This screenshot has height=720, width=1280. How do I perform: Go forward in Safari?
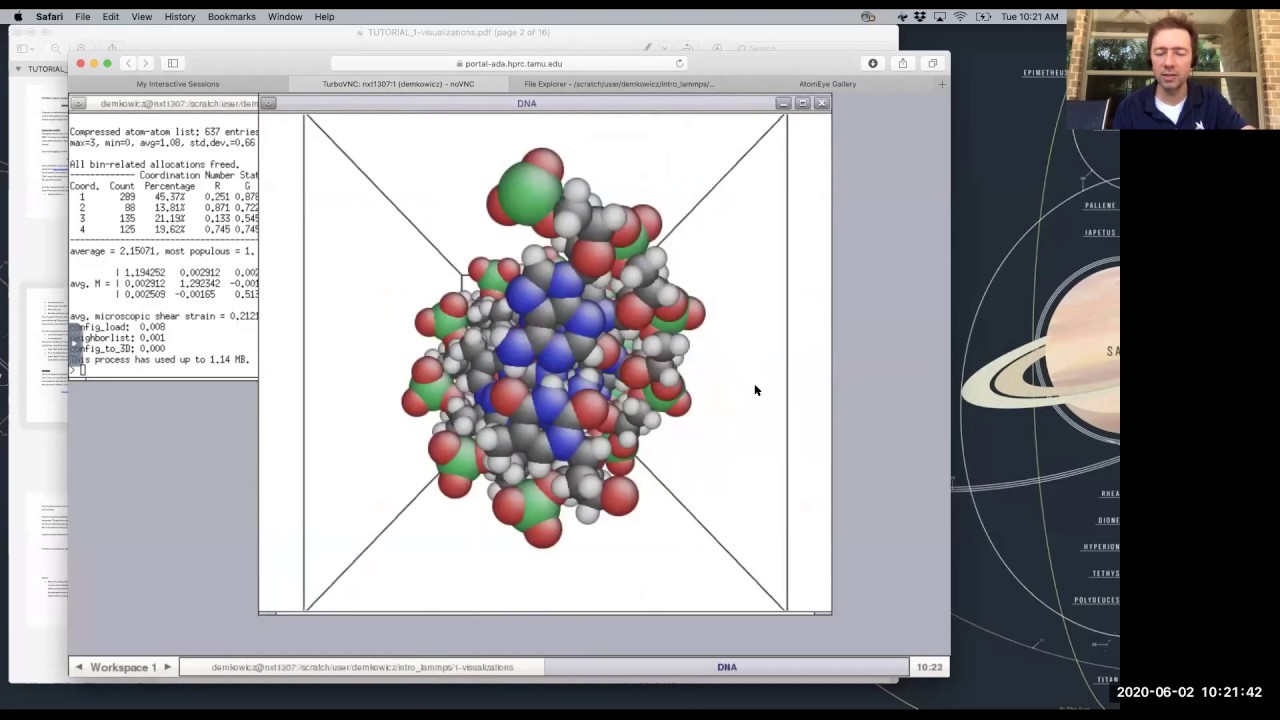click(x=145, y=63)
